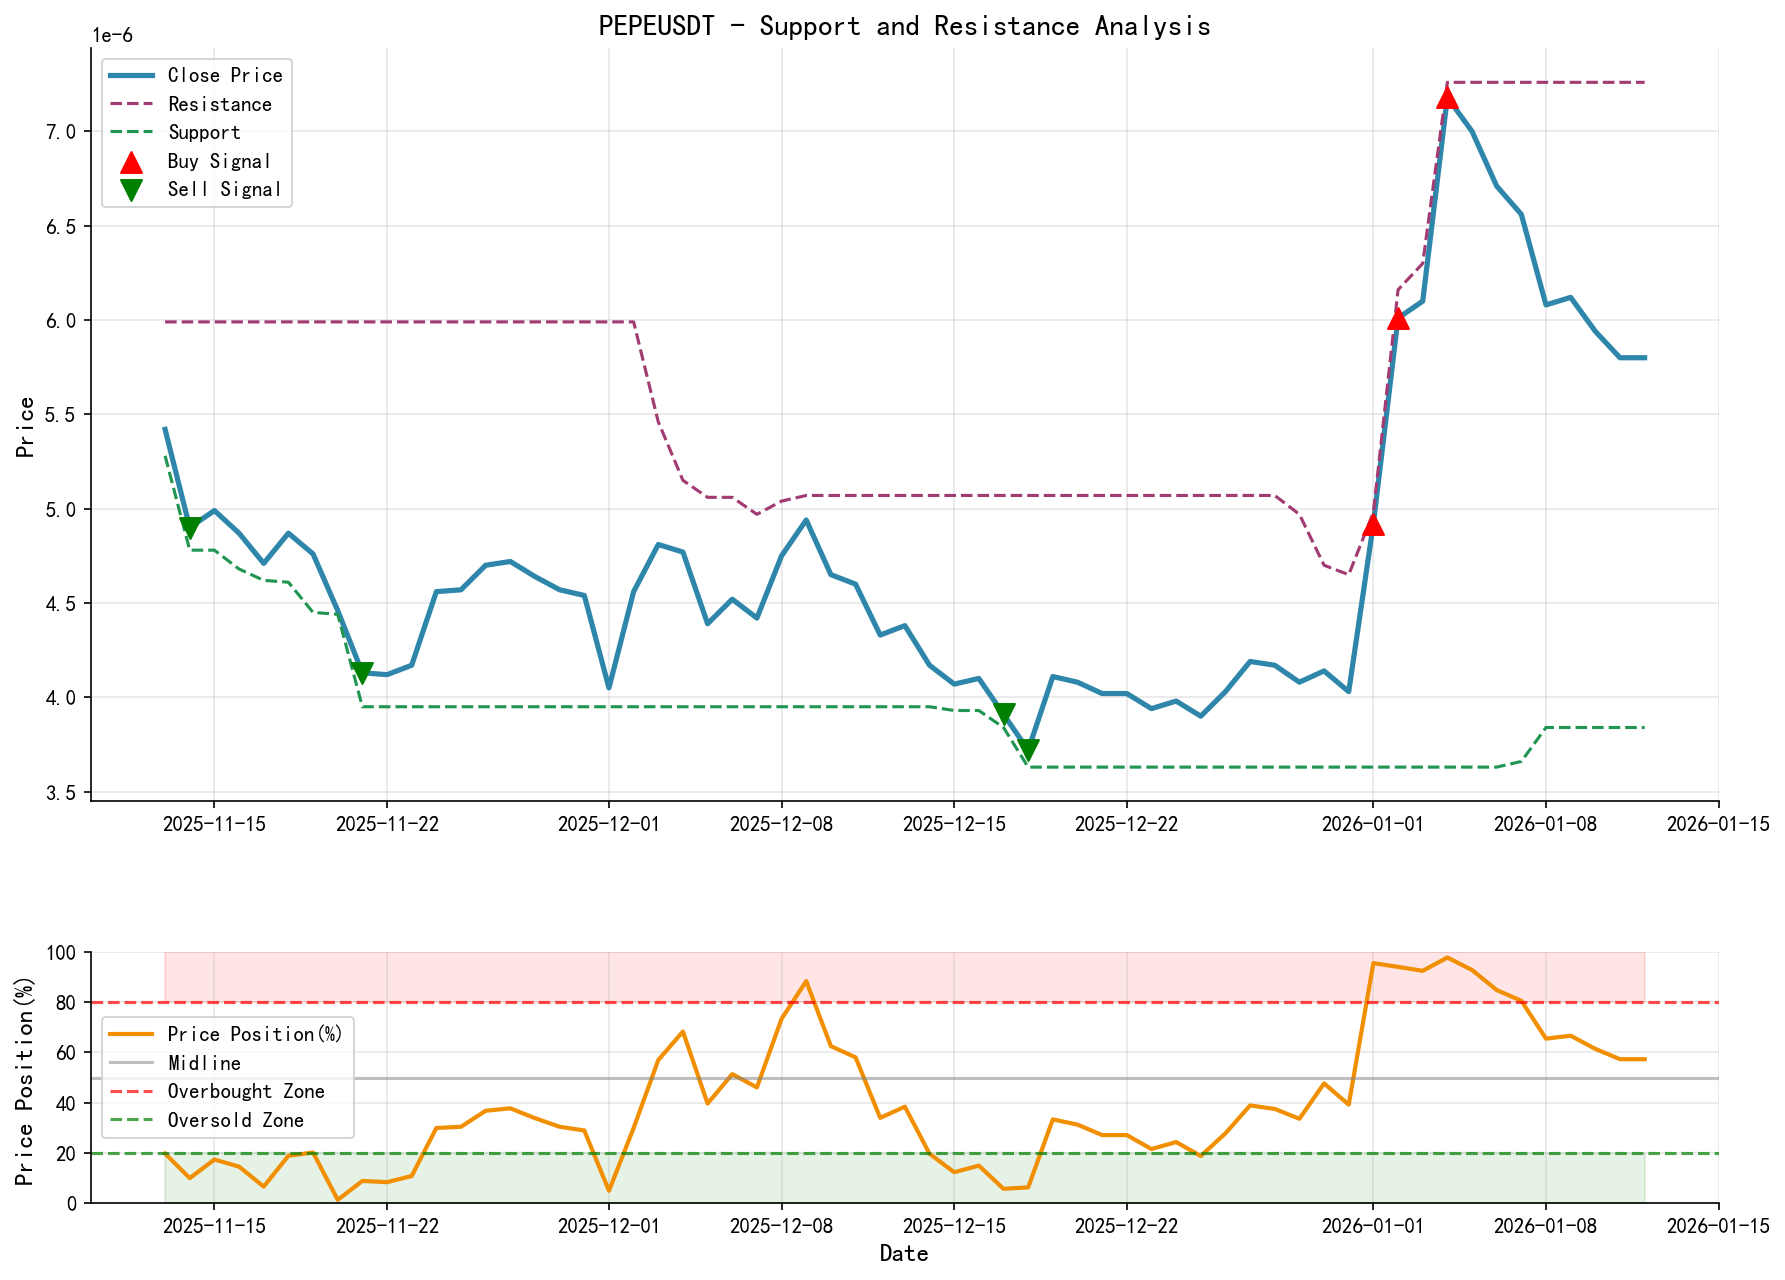Click the gray Midline sample in bottom legend
The width and height of the screenshot is (1785, 1280).
[x=131, y=1062]
